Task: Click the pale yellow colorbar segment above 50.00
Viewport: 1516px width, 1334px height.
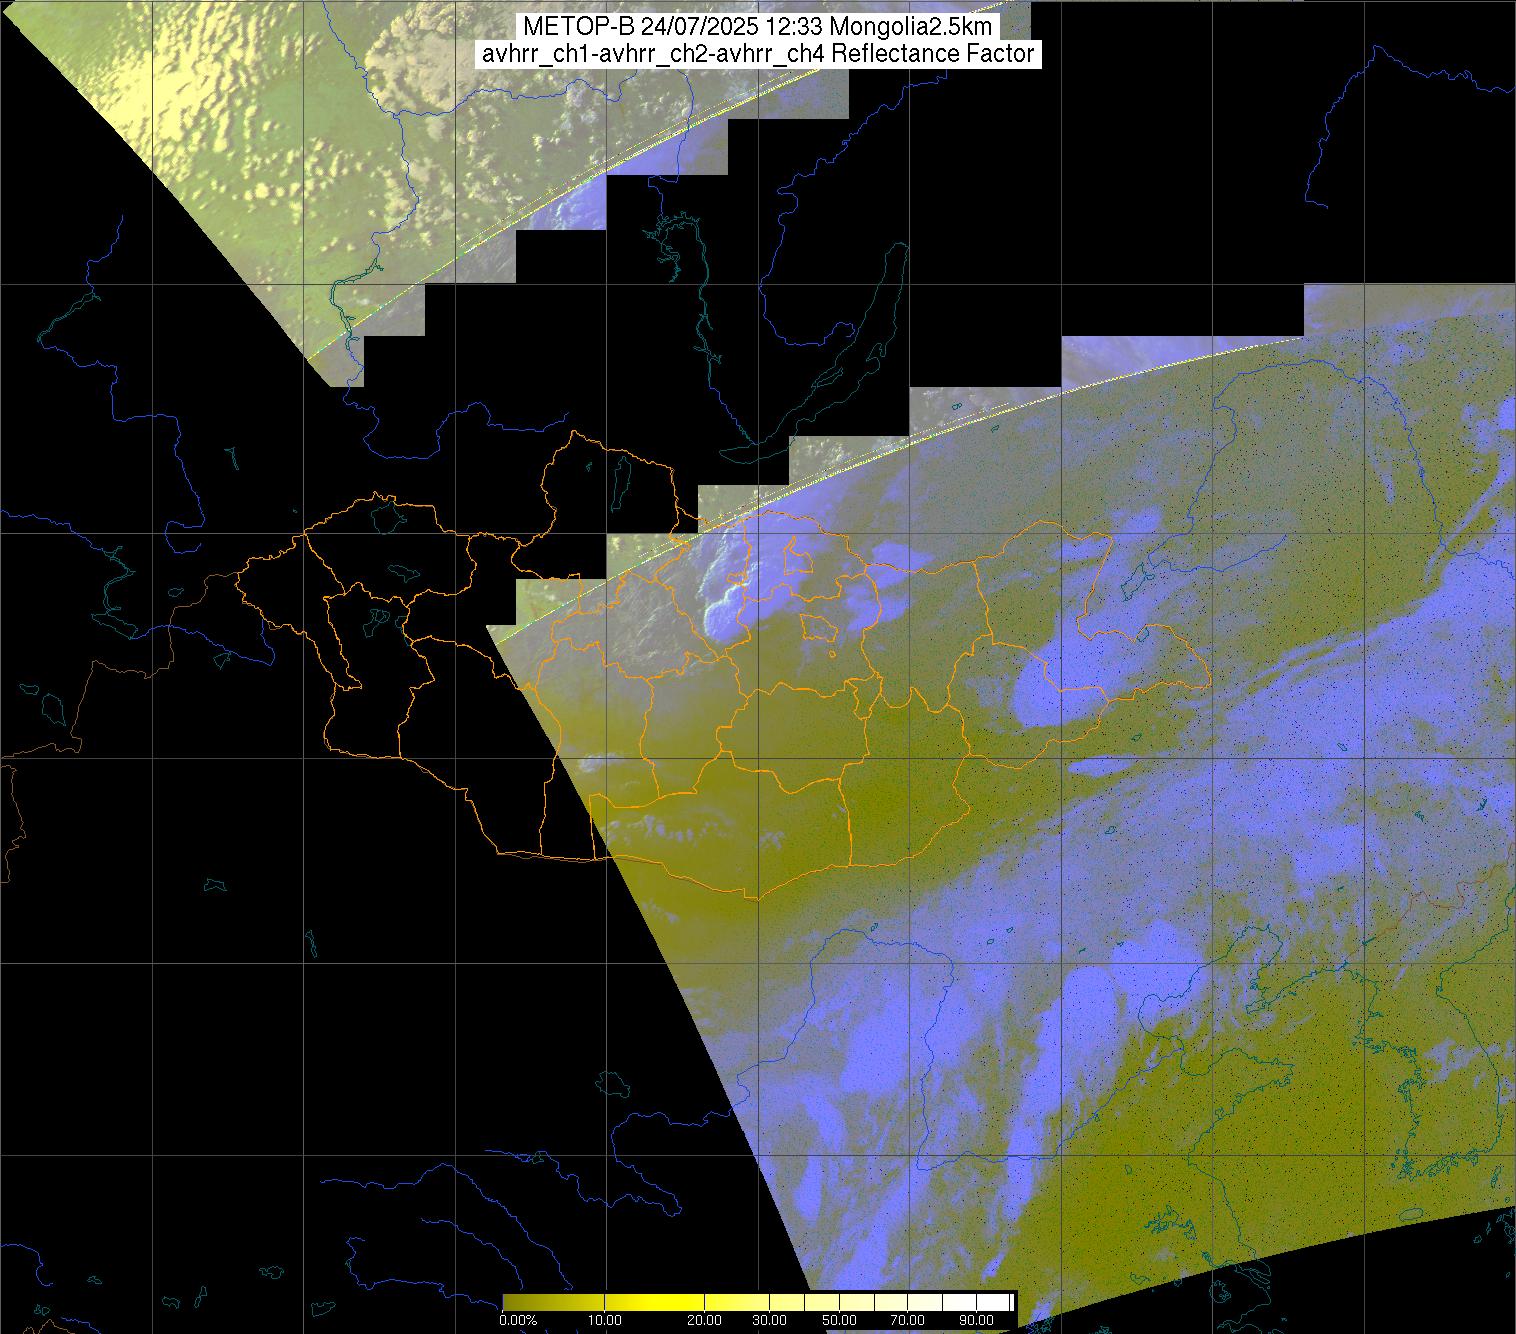Action: [x=838, y=1302]
